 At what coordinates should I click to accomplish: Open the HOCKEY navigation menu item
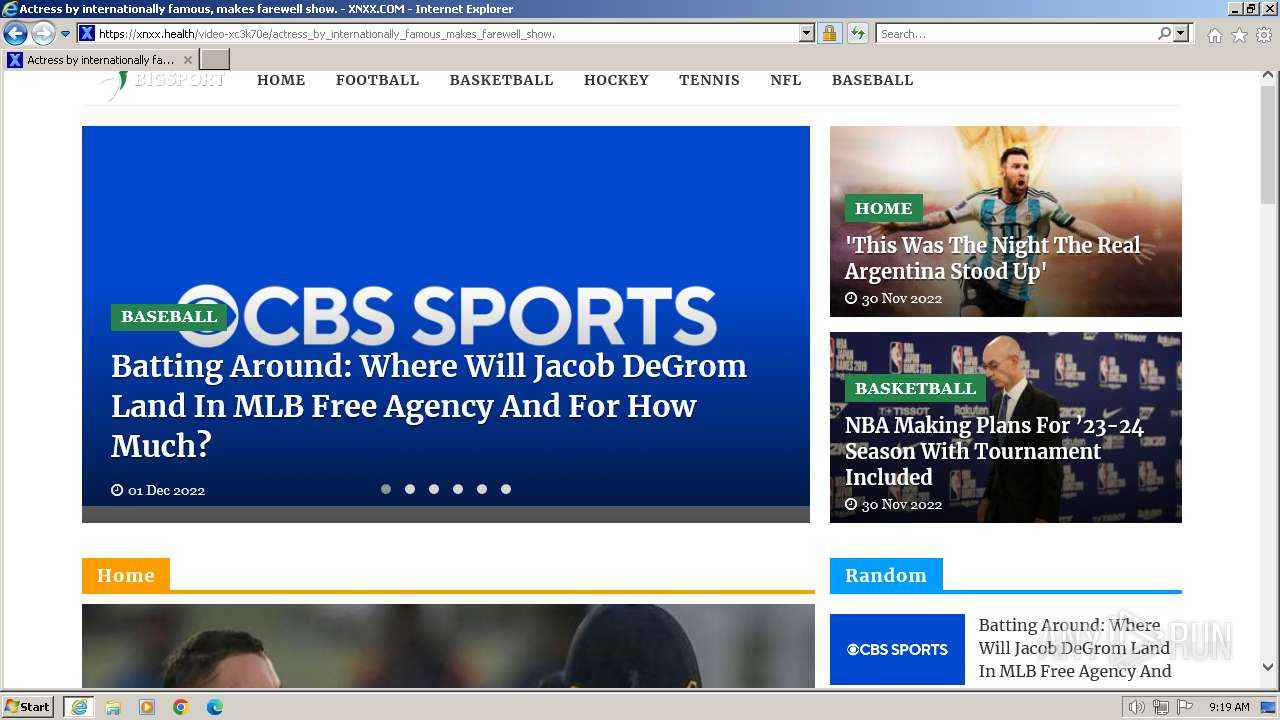pyautogui.click(x=616, y=80)
